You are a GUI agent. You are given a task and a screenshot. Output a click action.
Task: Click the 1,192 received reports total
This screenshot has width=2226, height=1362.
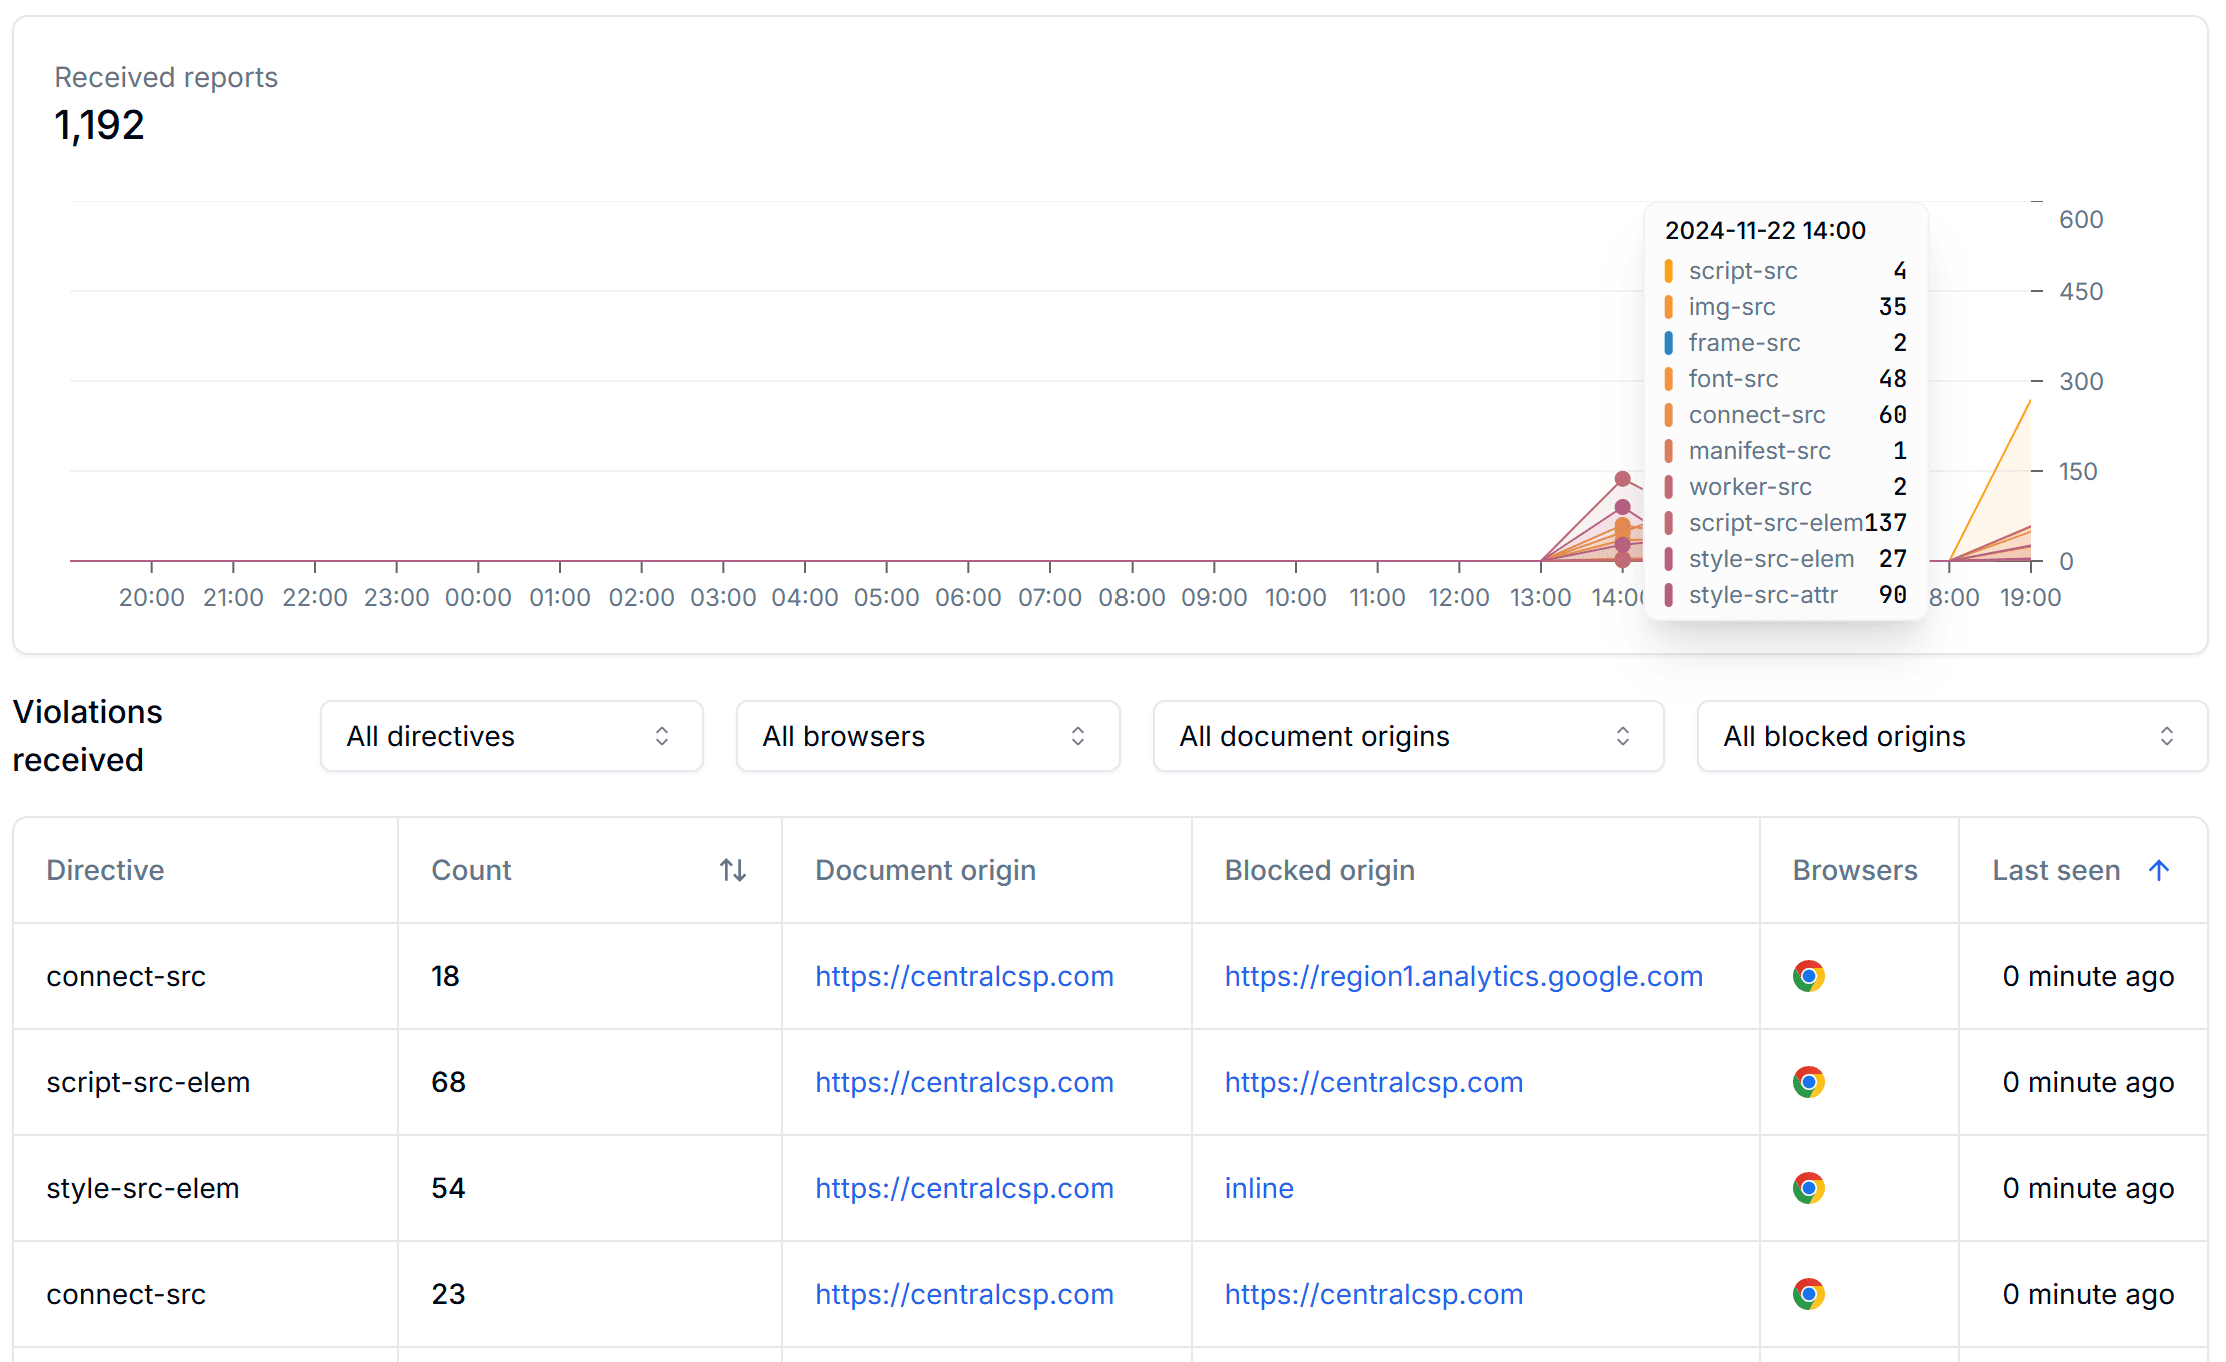[99, 126]
